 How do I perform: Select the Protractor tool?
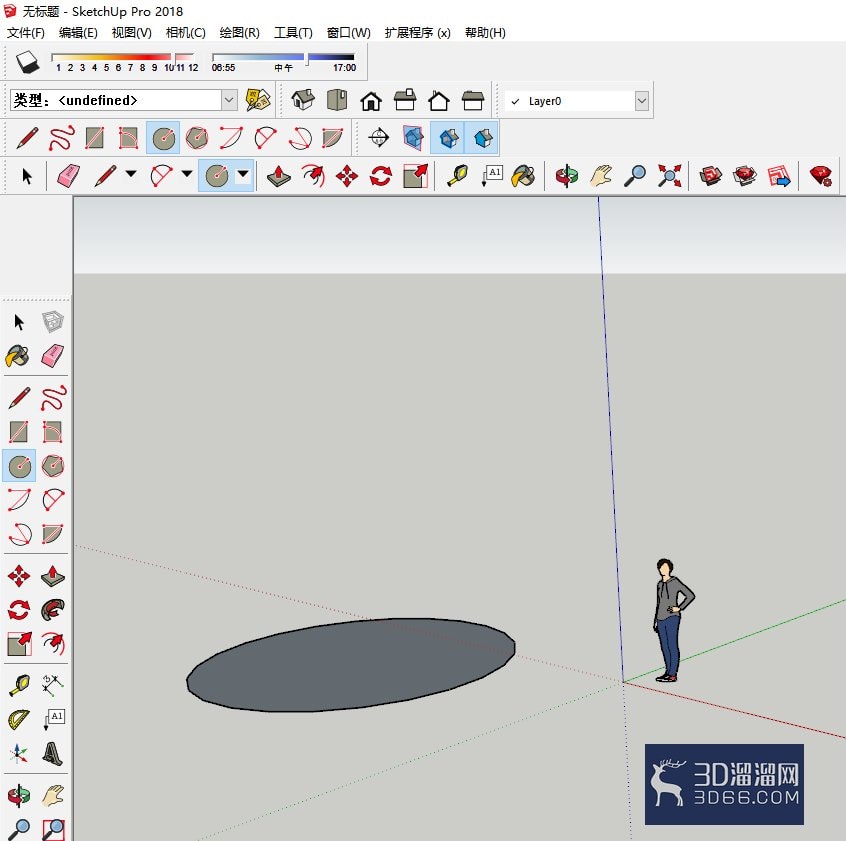point(19,719)
